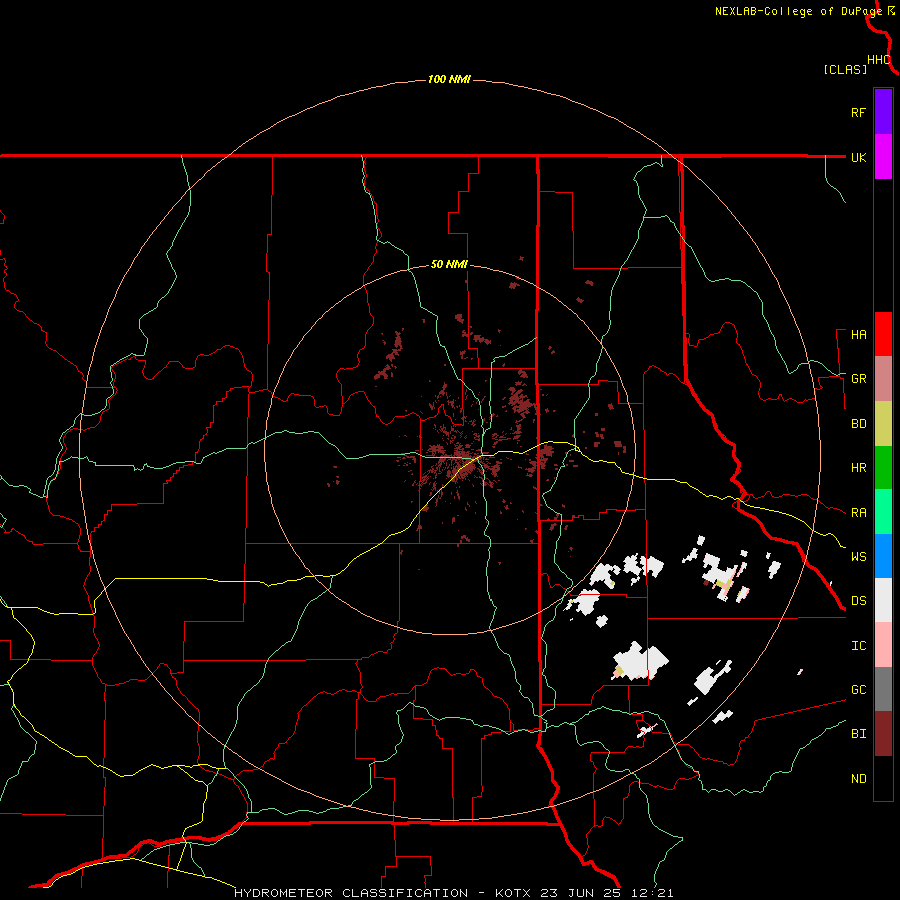This screenshot has height=900, width=900.
Task: Click the NEXLAB-College of DuPage title text
Action: pyautogui.click(x=798, y=11)
